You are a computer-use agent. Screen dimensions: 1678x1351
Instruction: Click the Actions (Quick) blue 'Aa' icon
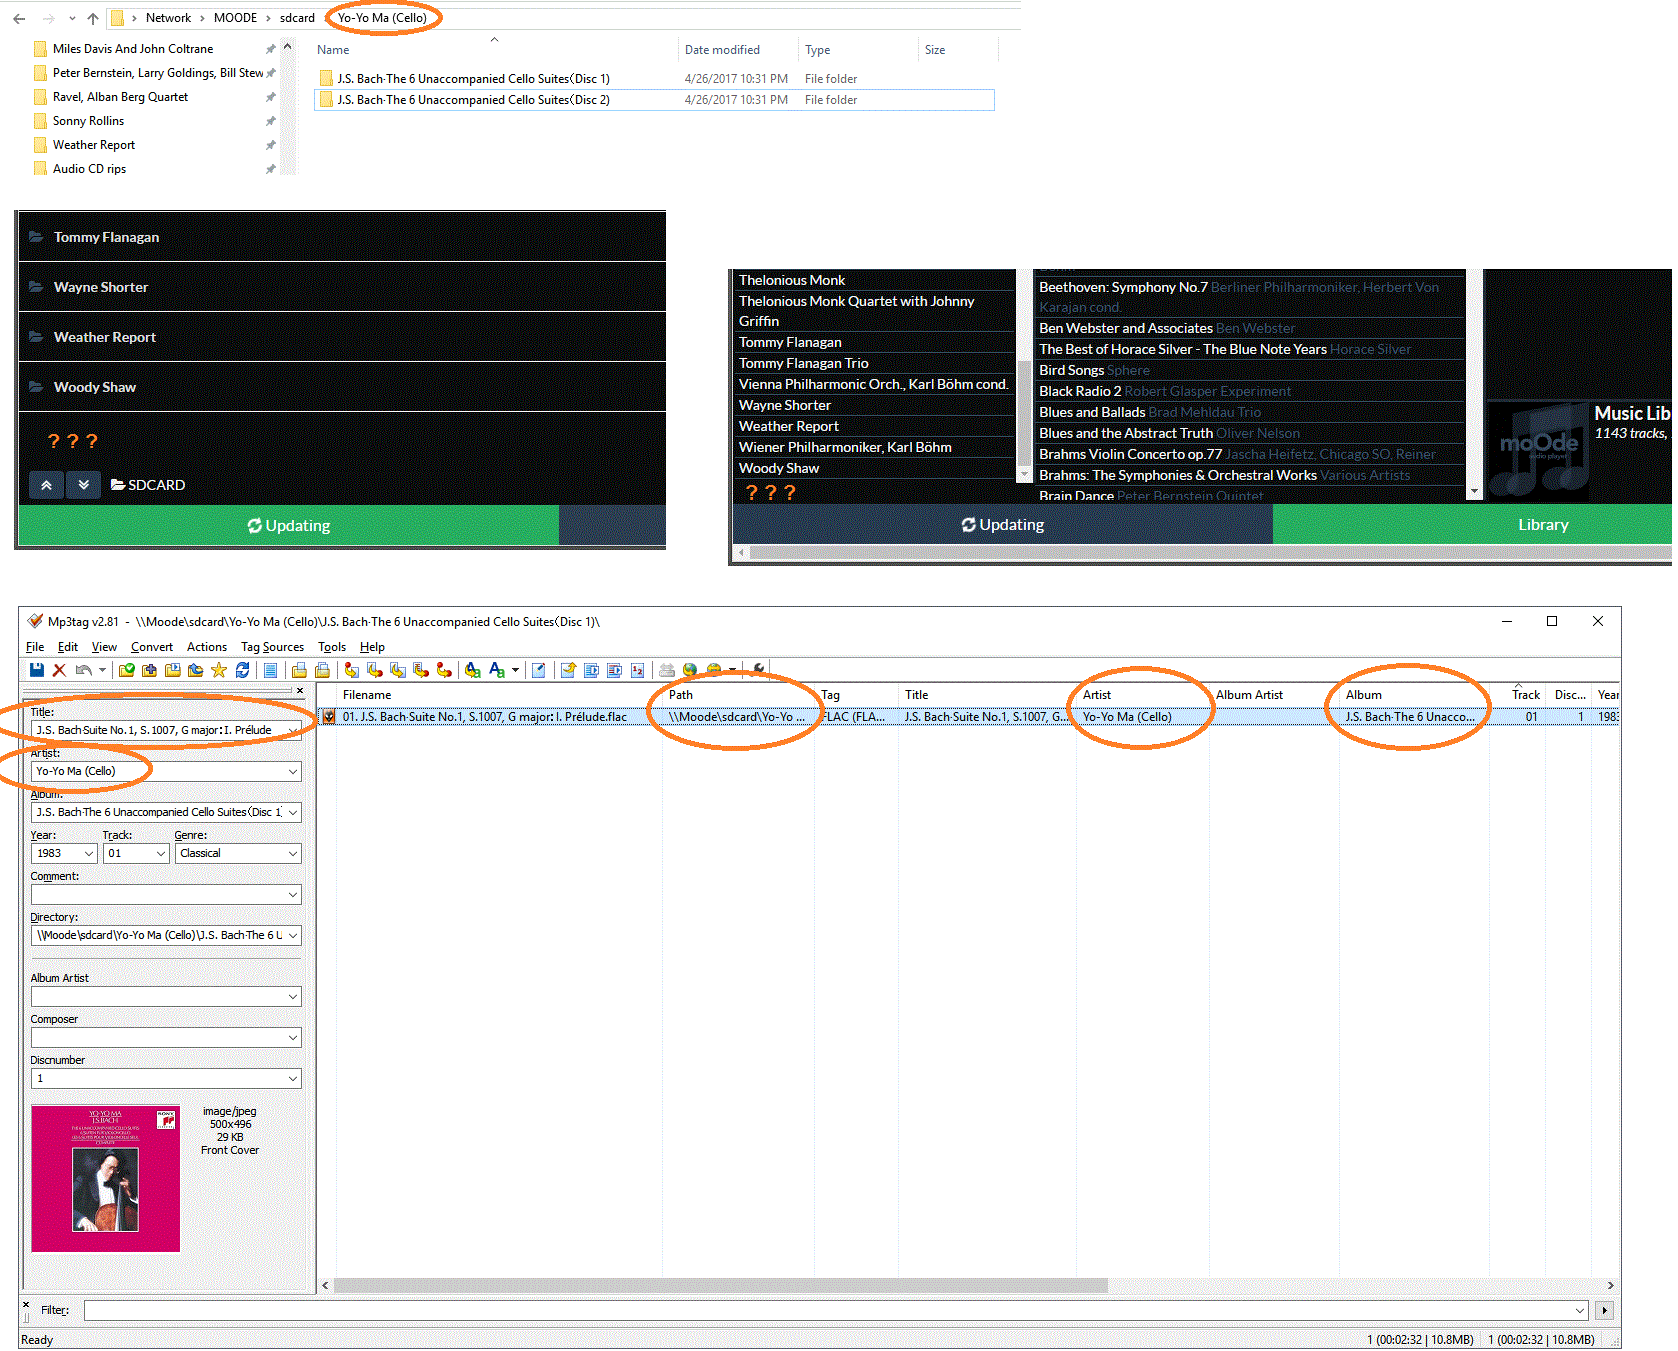tap(496, 670)
